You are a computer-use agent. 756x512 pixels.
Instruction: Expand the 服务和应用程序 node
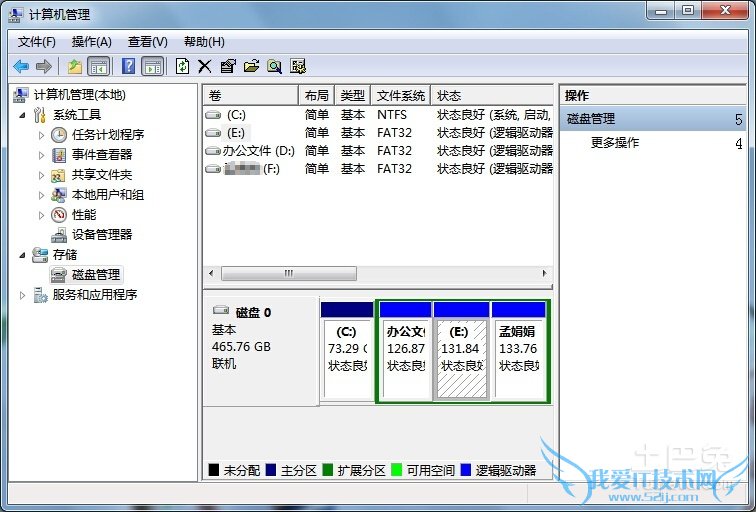pyautogui.click(x=22, y=295)
